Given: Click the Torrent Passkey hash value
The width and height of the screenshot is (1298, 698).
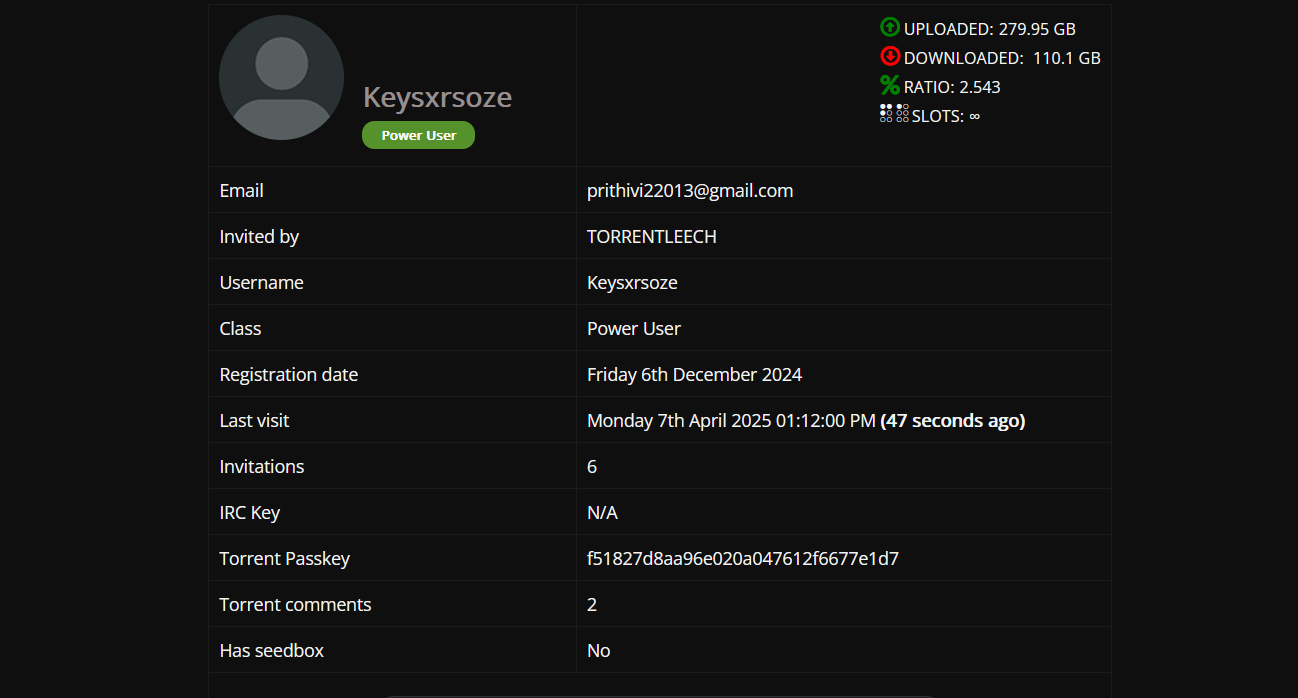Looking at the screenshot, I should 742,558.
